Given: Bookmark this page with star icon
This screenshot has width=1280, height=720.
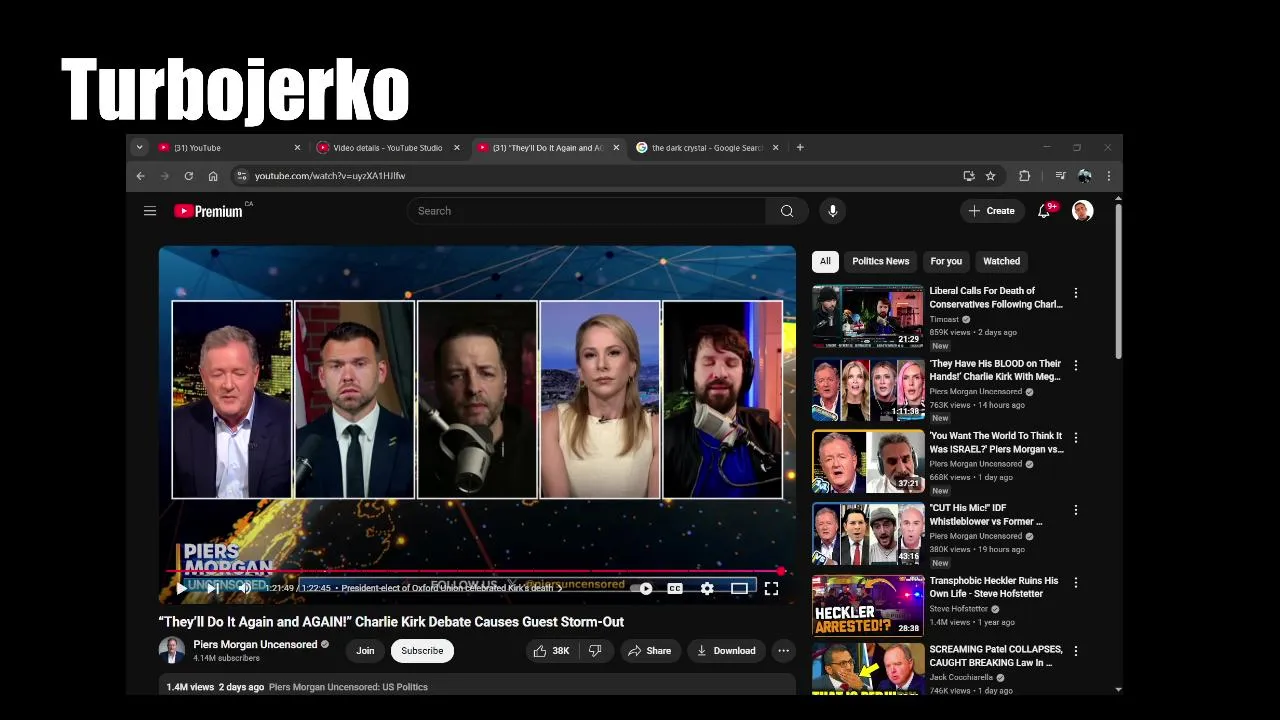Looking at the screenshot, I should point(991,176).
